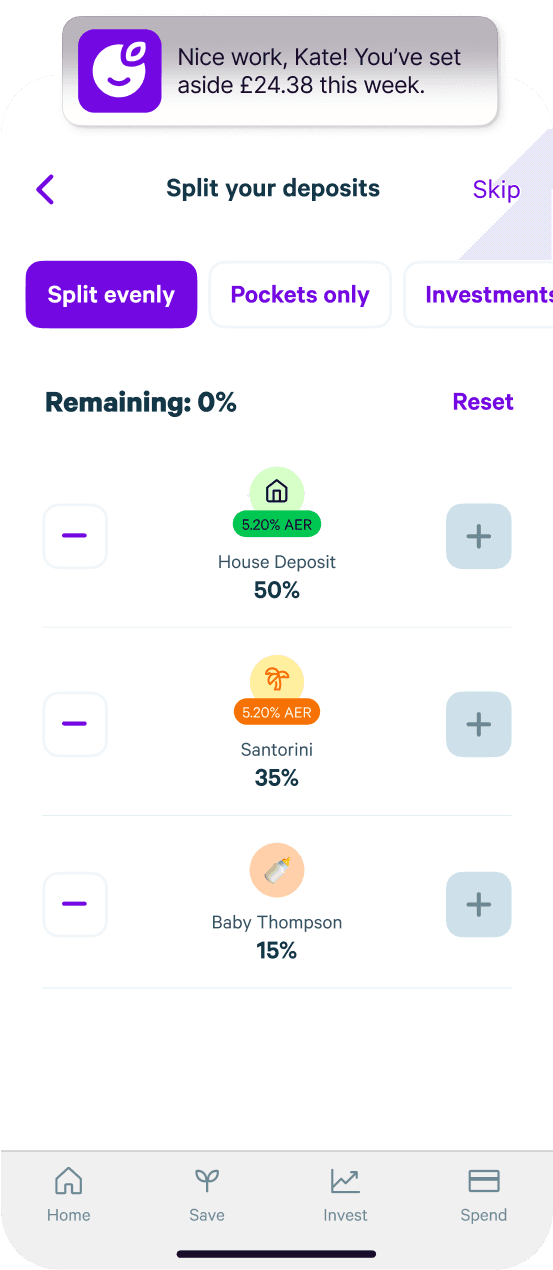Open the Save sprout icon tab
The image size is (553, 1270).
click(x=207, y=1181)
